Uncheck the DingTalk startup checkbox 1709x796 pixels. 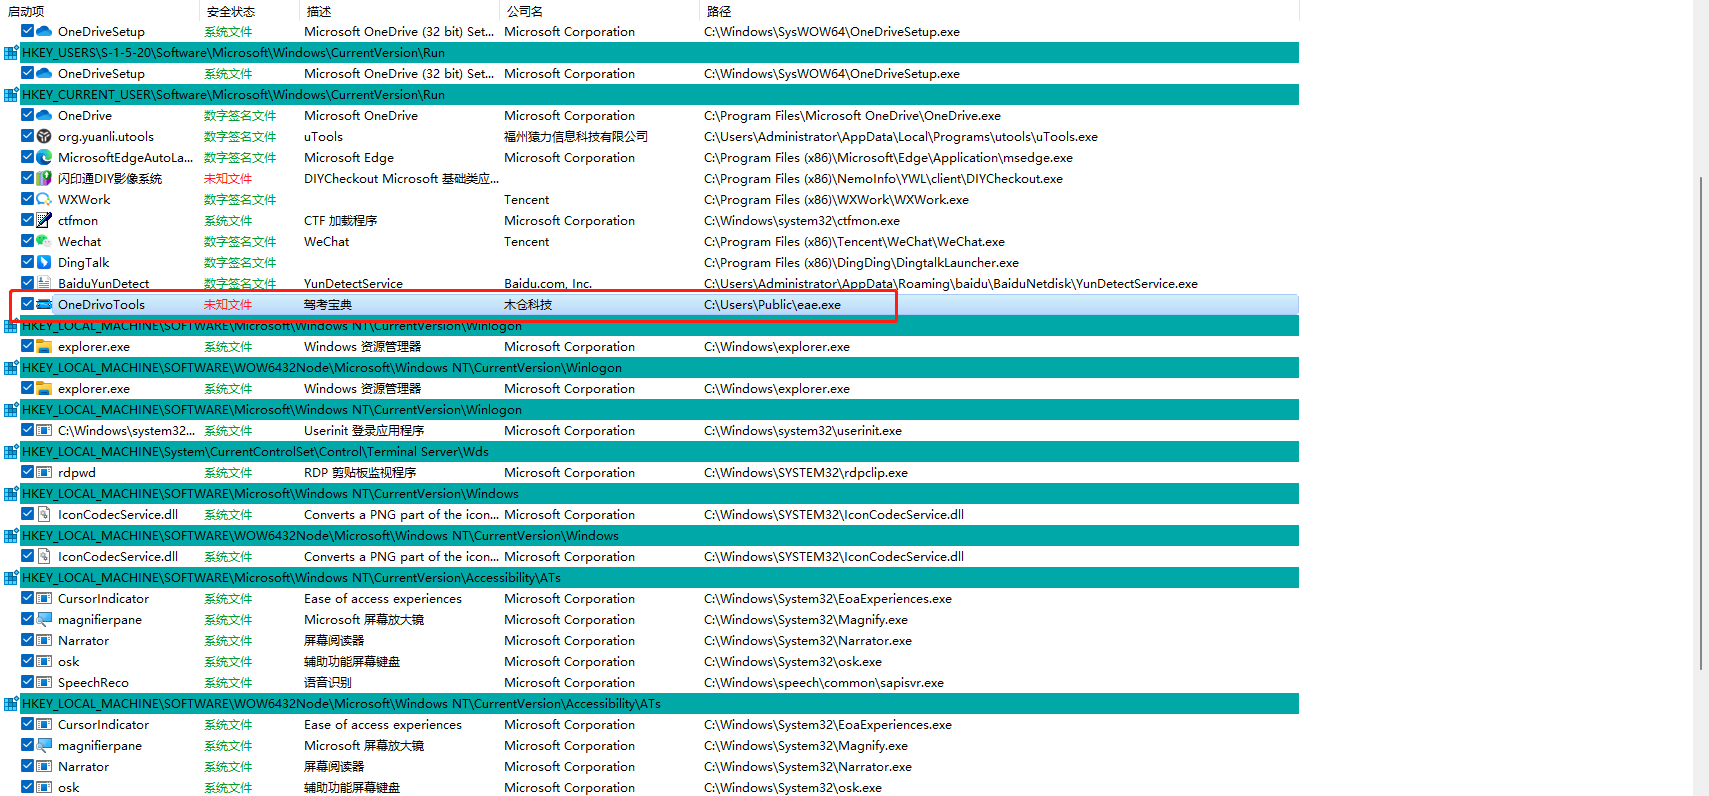point(27,262)
